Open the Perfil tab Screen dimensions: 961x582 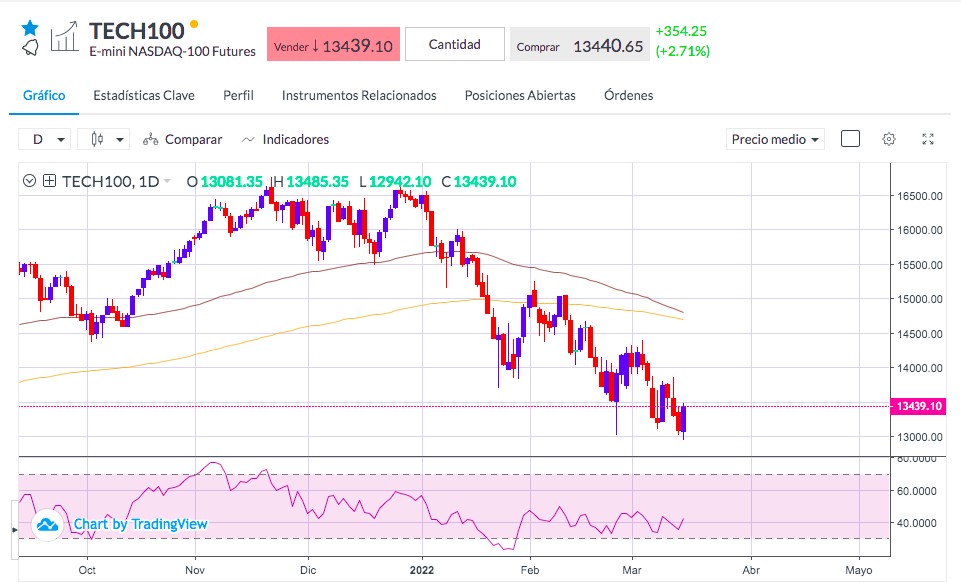pyautogui.click(x=238, y=96)
